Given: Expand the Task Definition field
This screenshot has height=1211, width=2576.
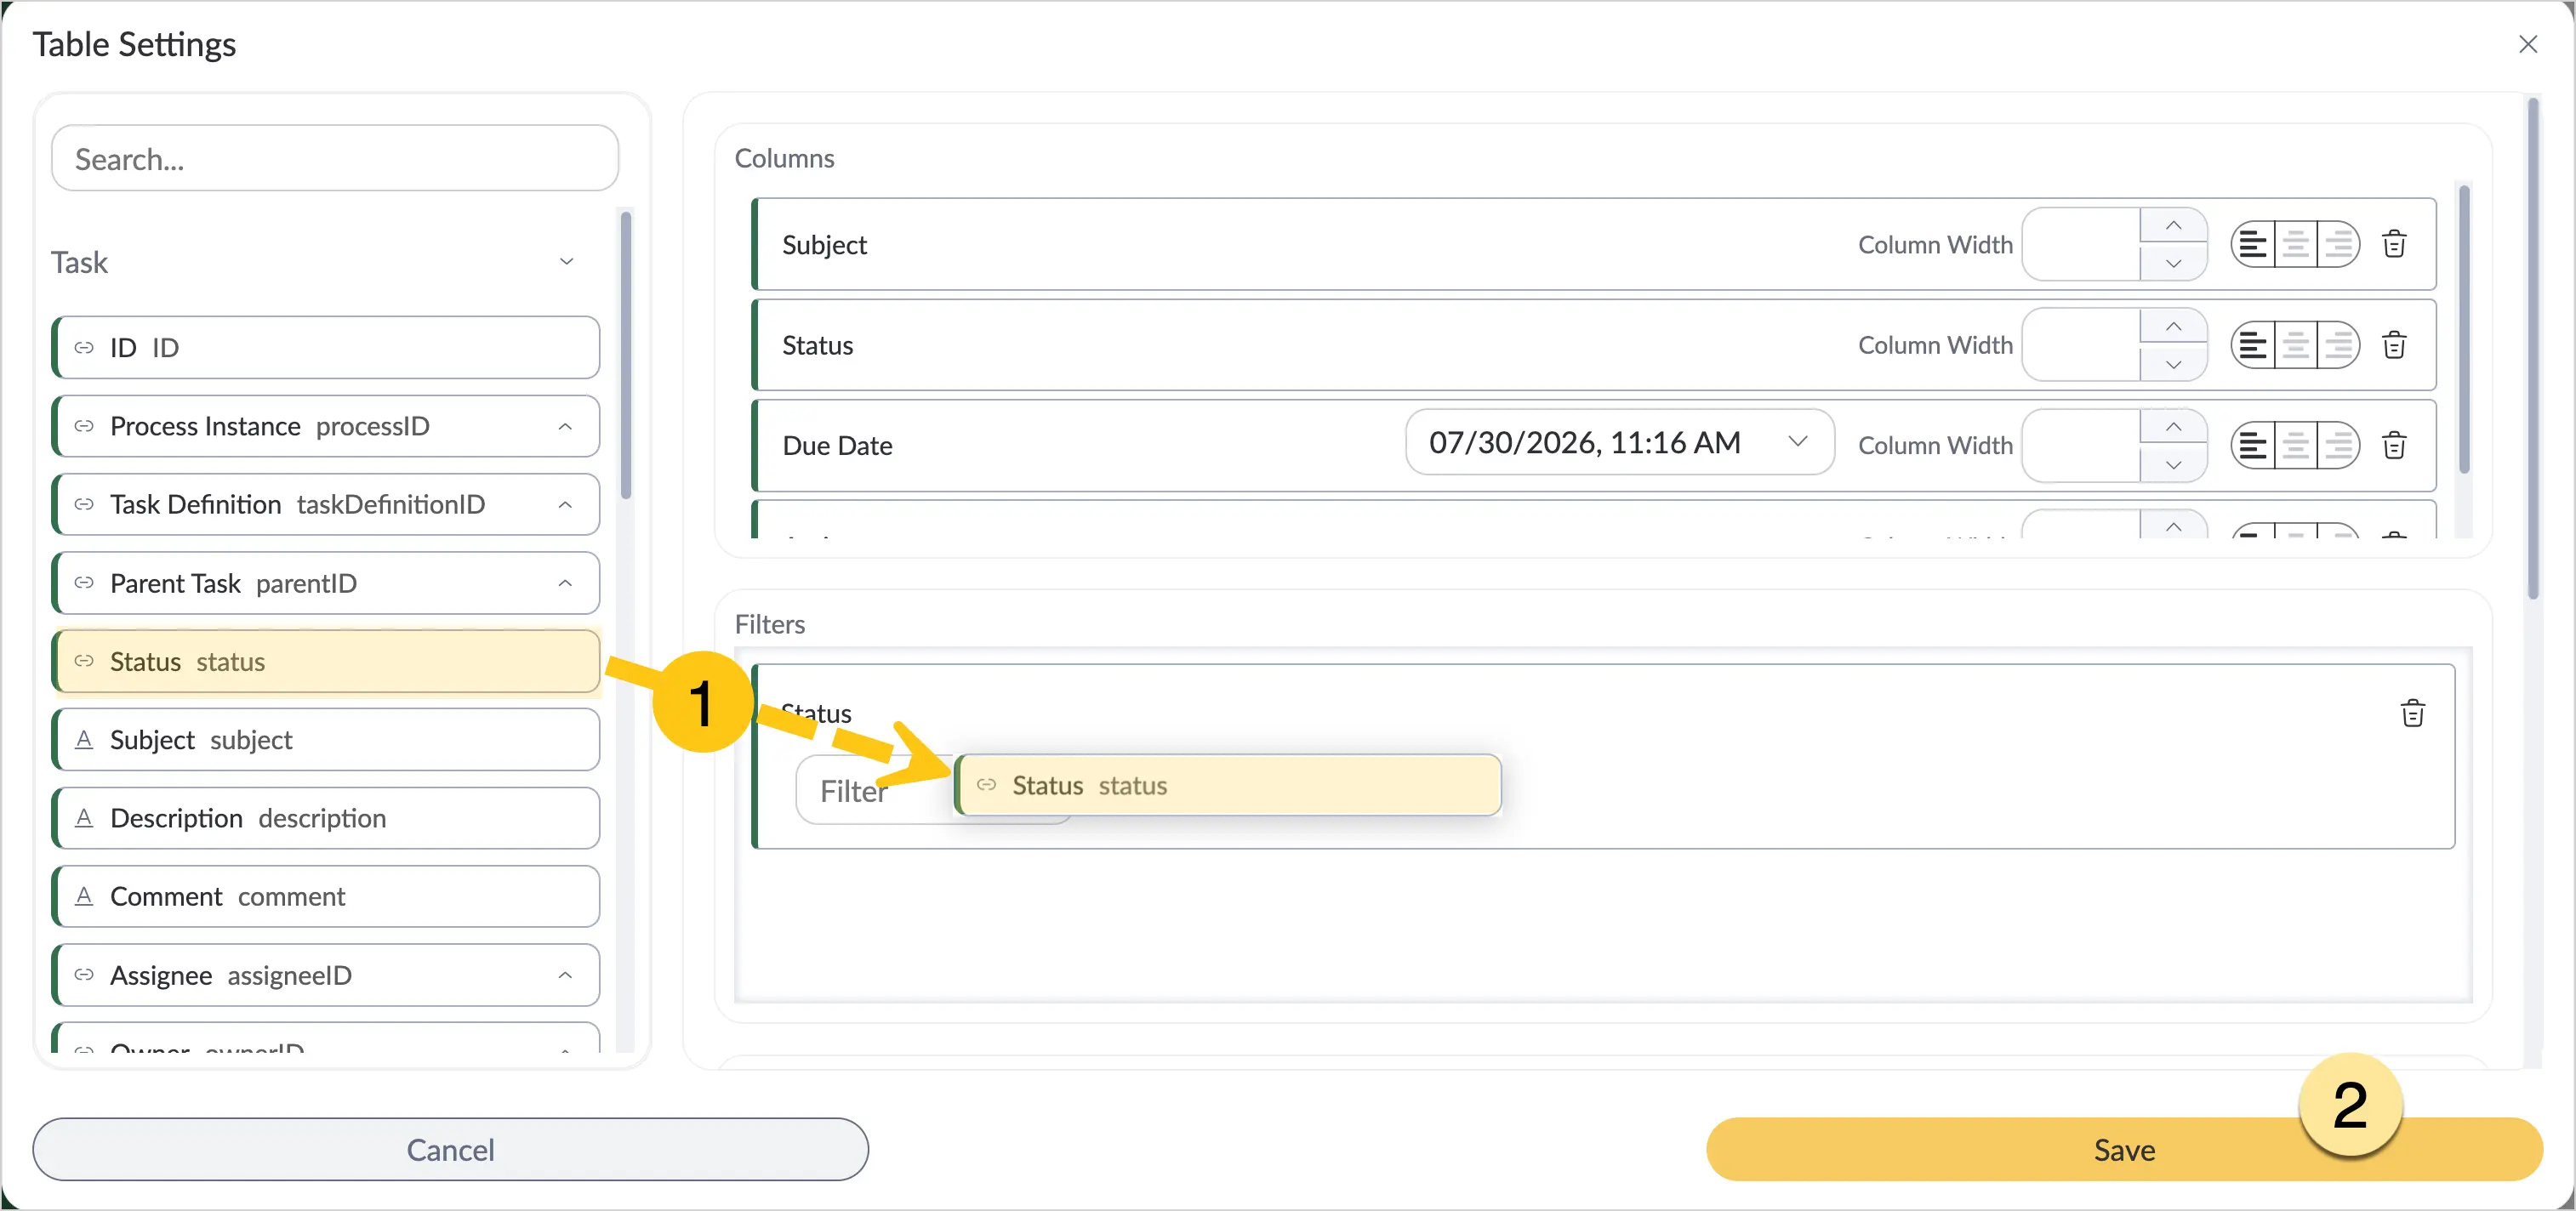Looking at the screenshot, I should (x=565, y=504).
